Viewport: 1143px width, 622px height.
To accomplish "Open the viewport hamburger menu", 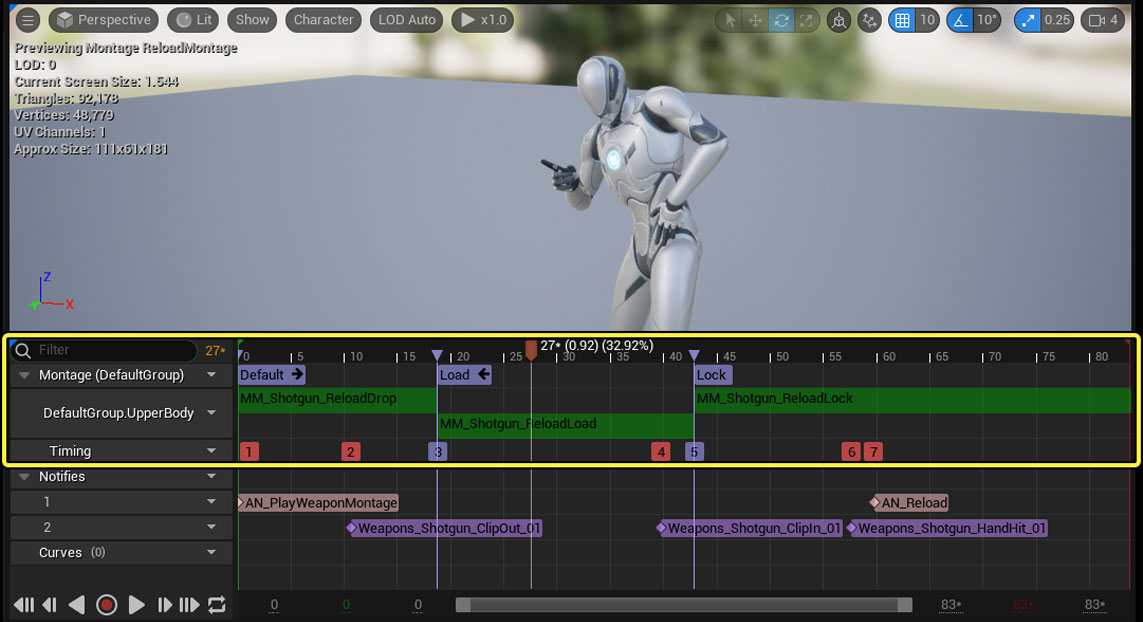I will click(x=27, y=20).
